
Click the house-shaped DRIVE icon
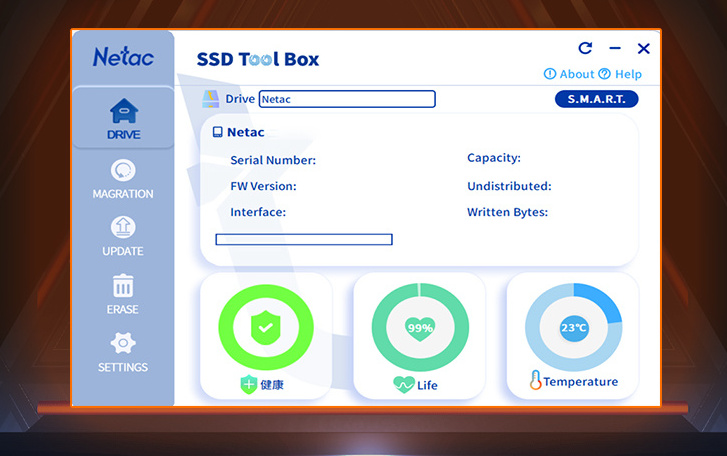(x=124, y=111)
